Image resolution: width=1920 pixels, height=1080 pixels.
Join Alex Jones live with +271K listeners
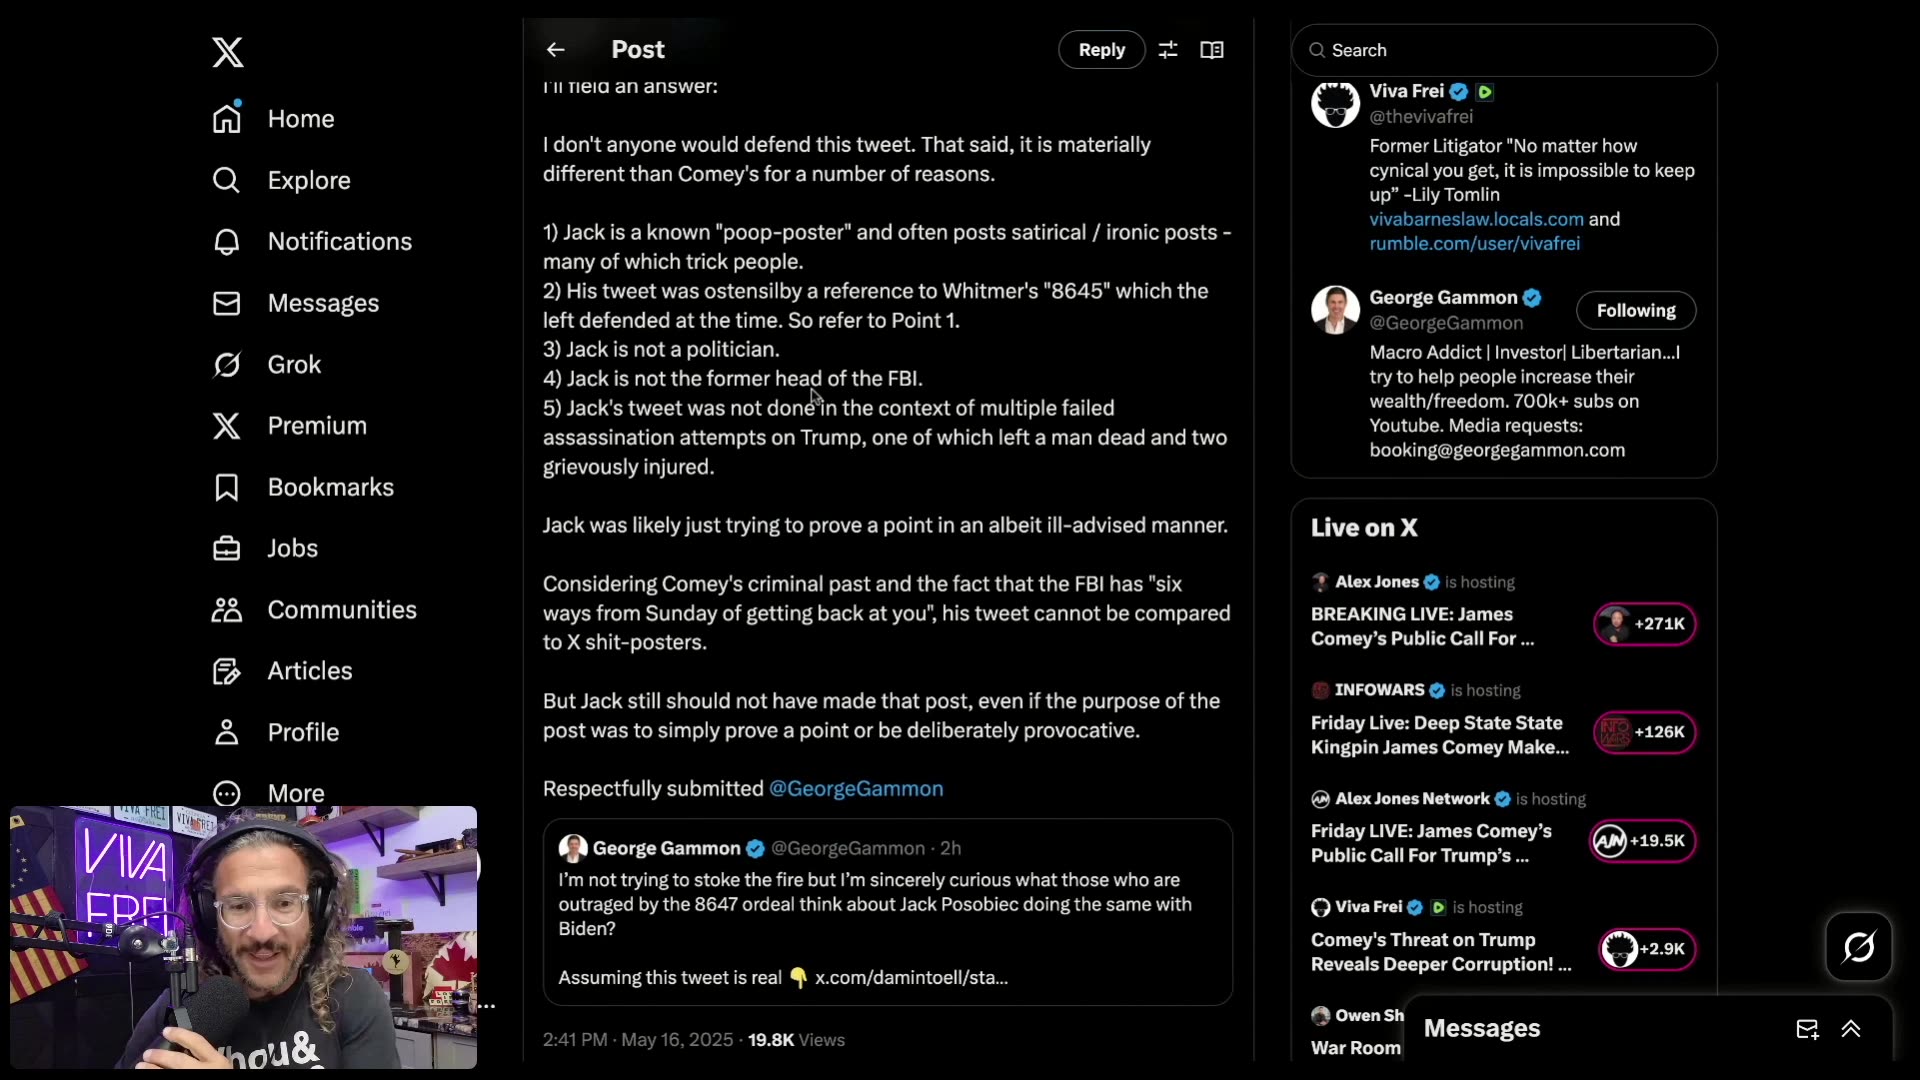1644,624
